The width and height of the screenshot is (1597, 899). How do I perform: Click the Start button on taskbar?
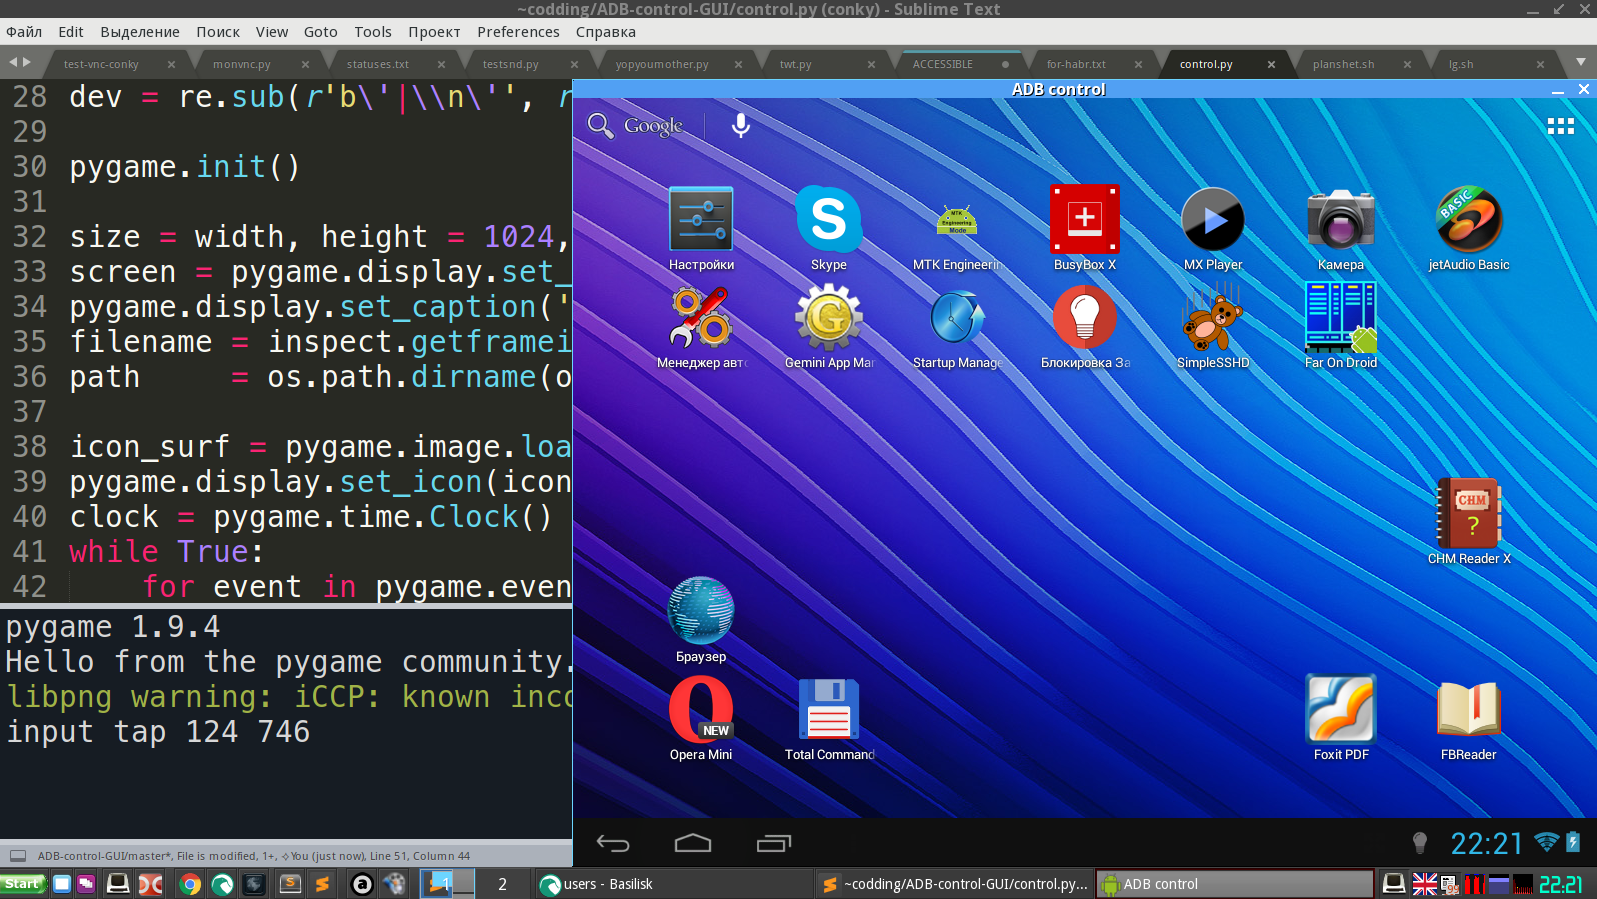pyautogui.click(x=23, y=884)
